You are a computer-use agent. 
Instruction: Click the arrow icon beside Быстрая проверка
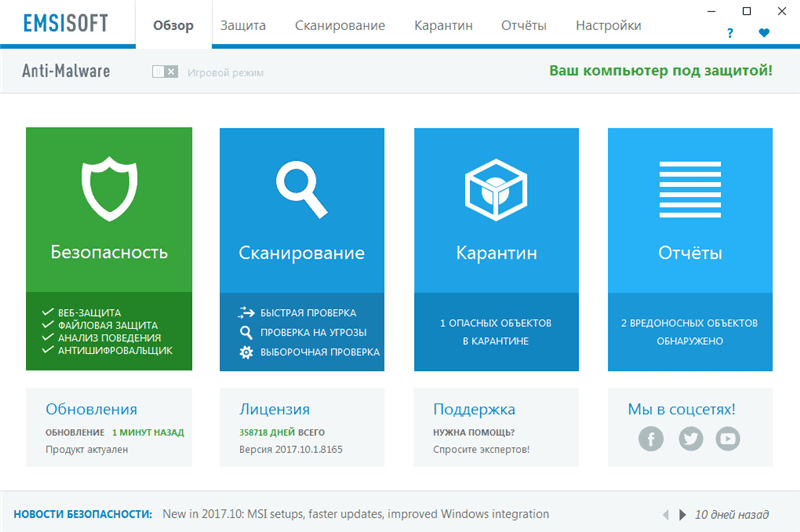246,313
